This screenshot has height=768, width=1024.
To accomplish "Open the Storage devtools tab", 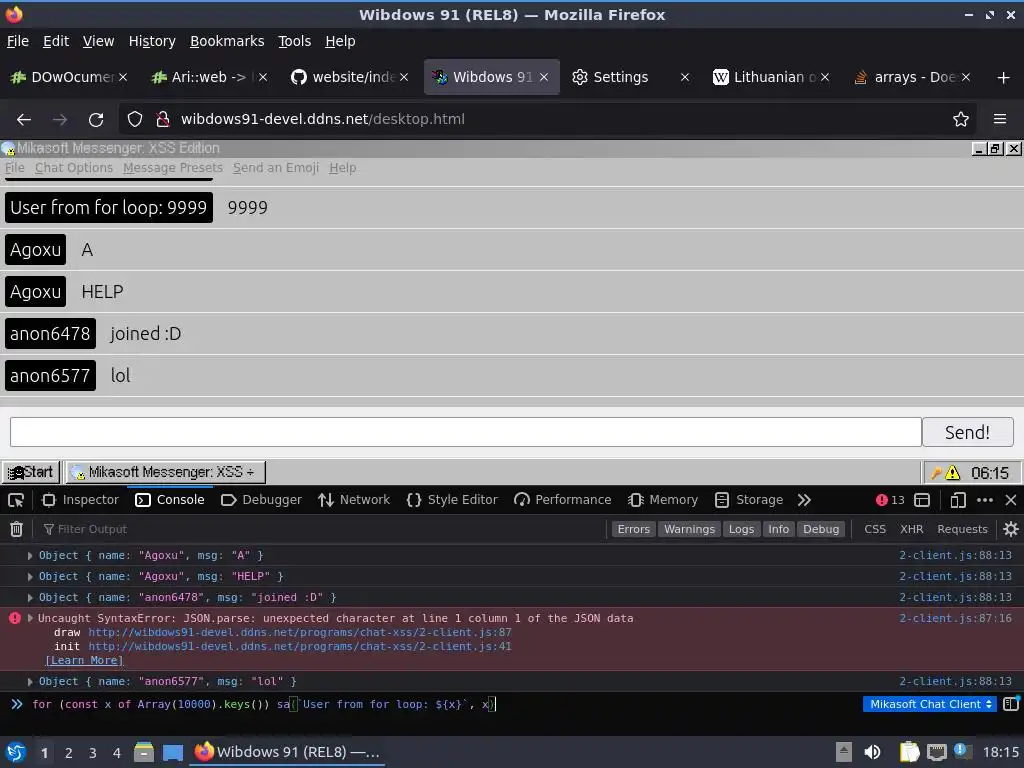I will point(749,500).
